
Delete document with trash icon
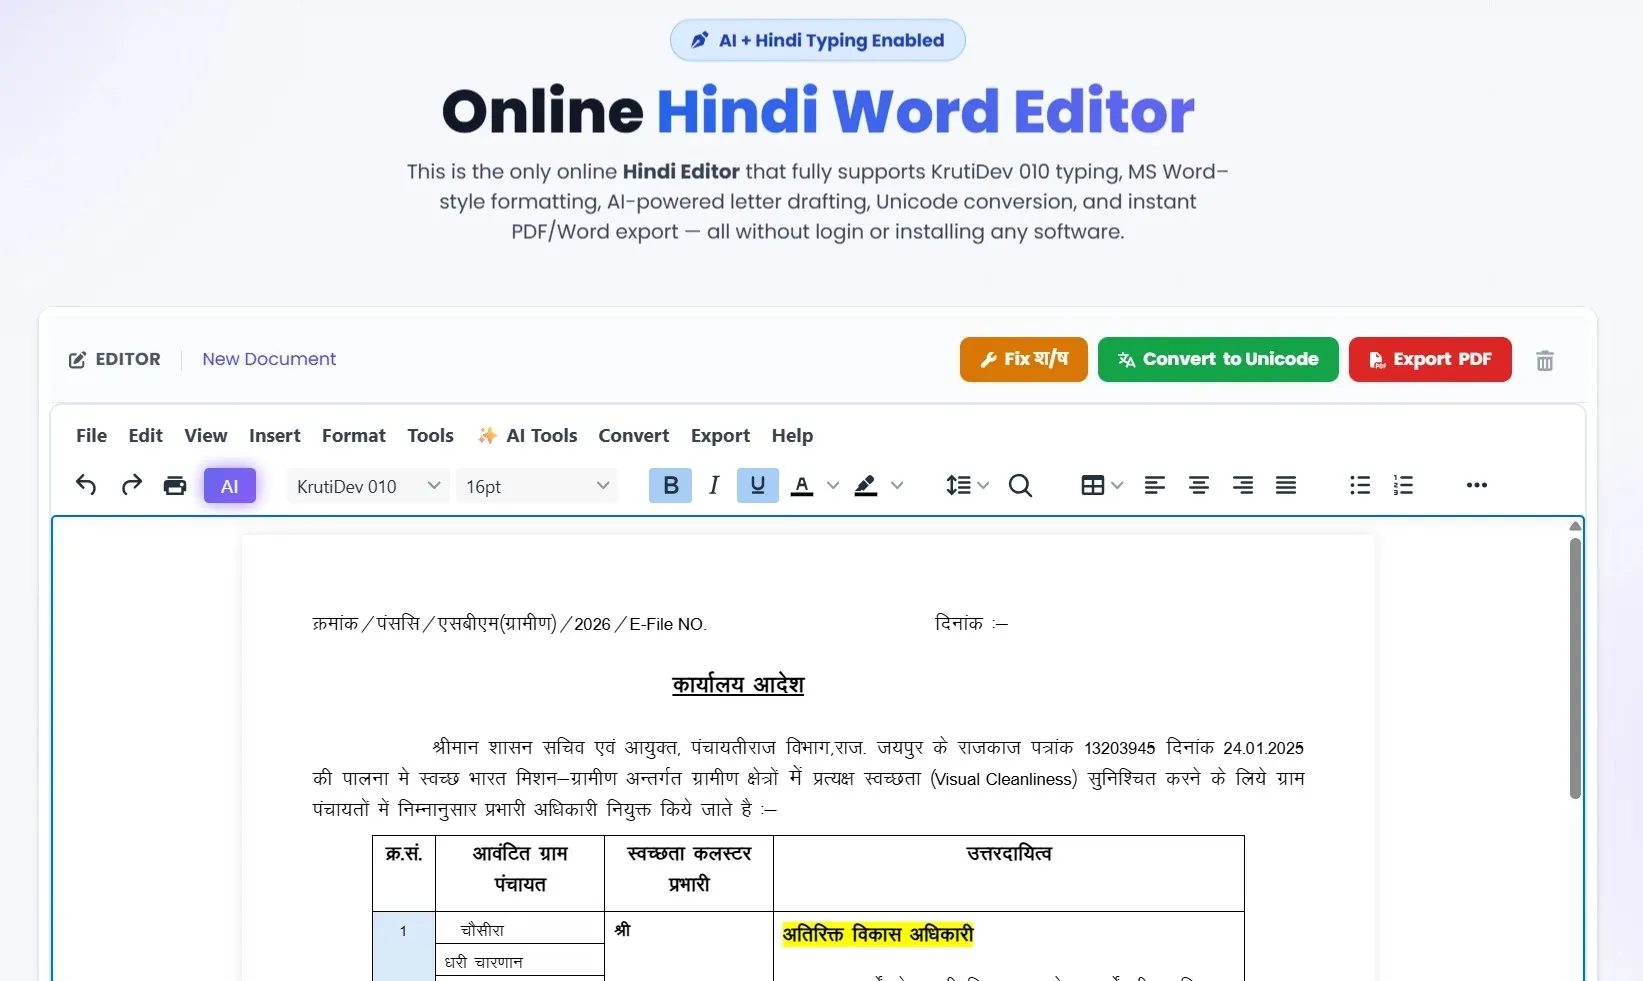(1544, 359)
